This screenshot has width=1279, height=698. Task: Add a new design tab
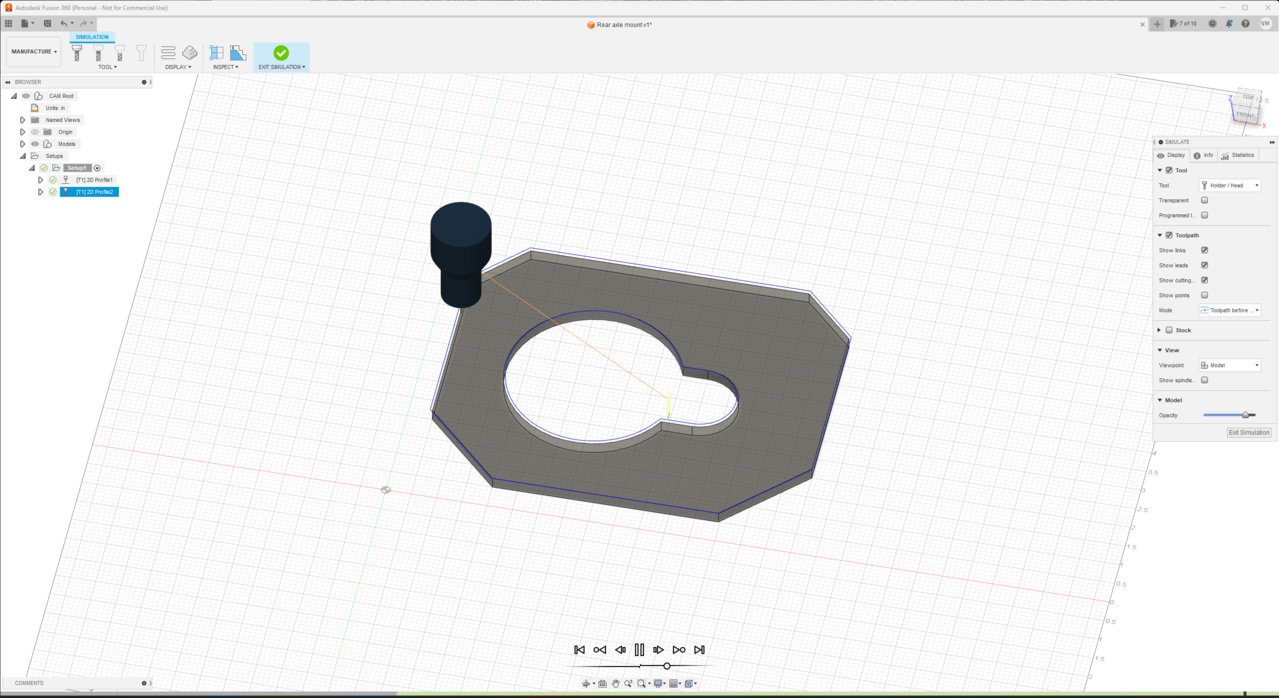coord(1157,23)
